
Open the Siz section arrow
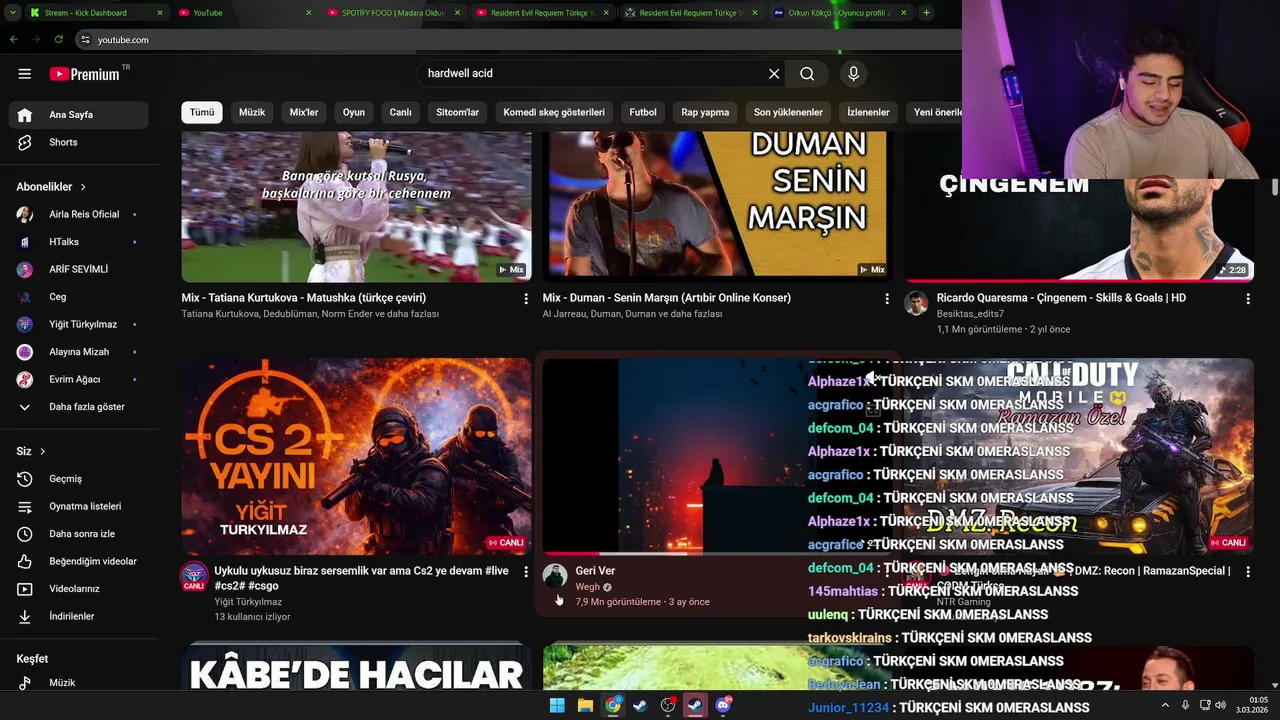(42, 451)
